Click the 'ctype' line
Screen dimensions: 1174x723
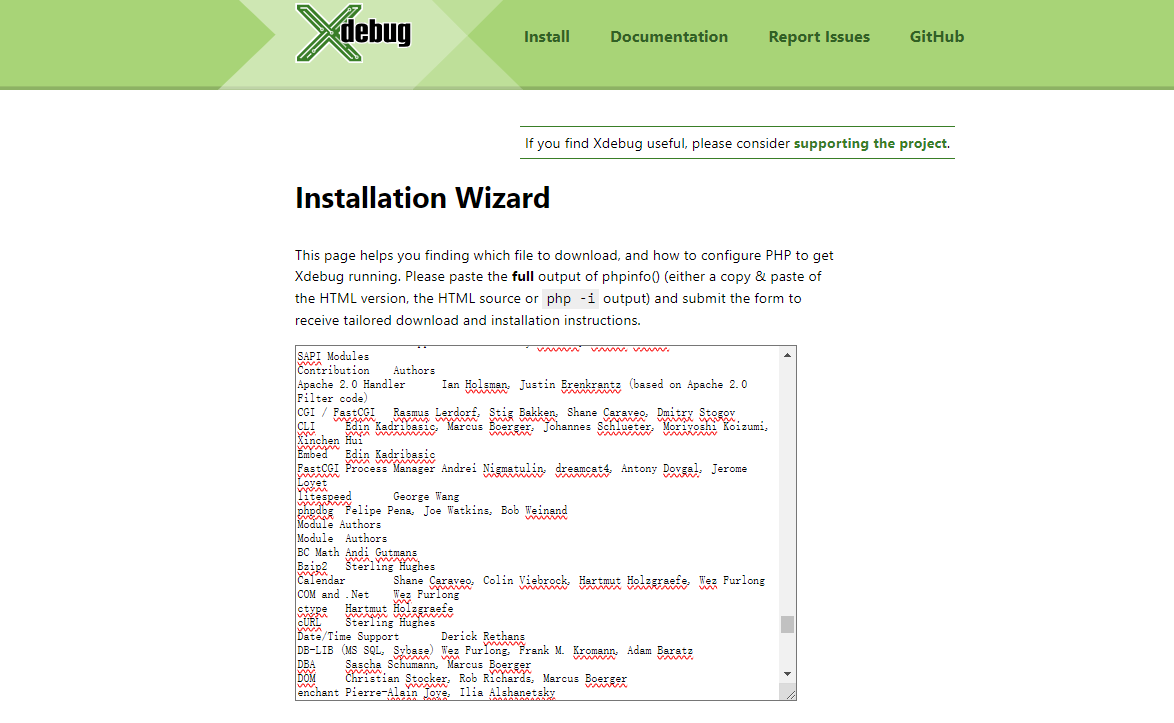tap(375, 608)
